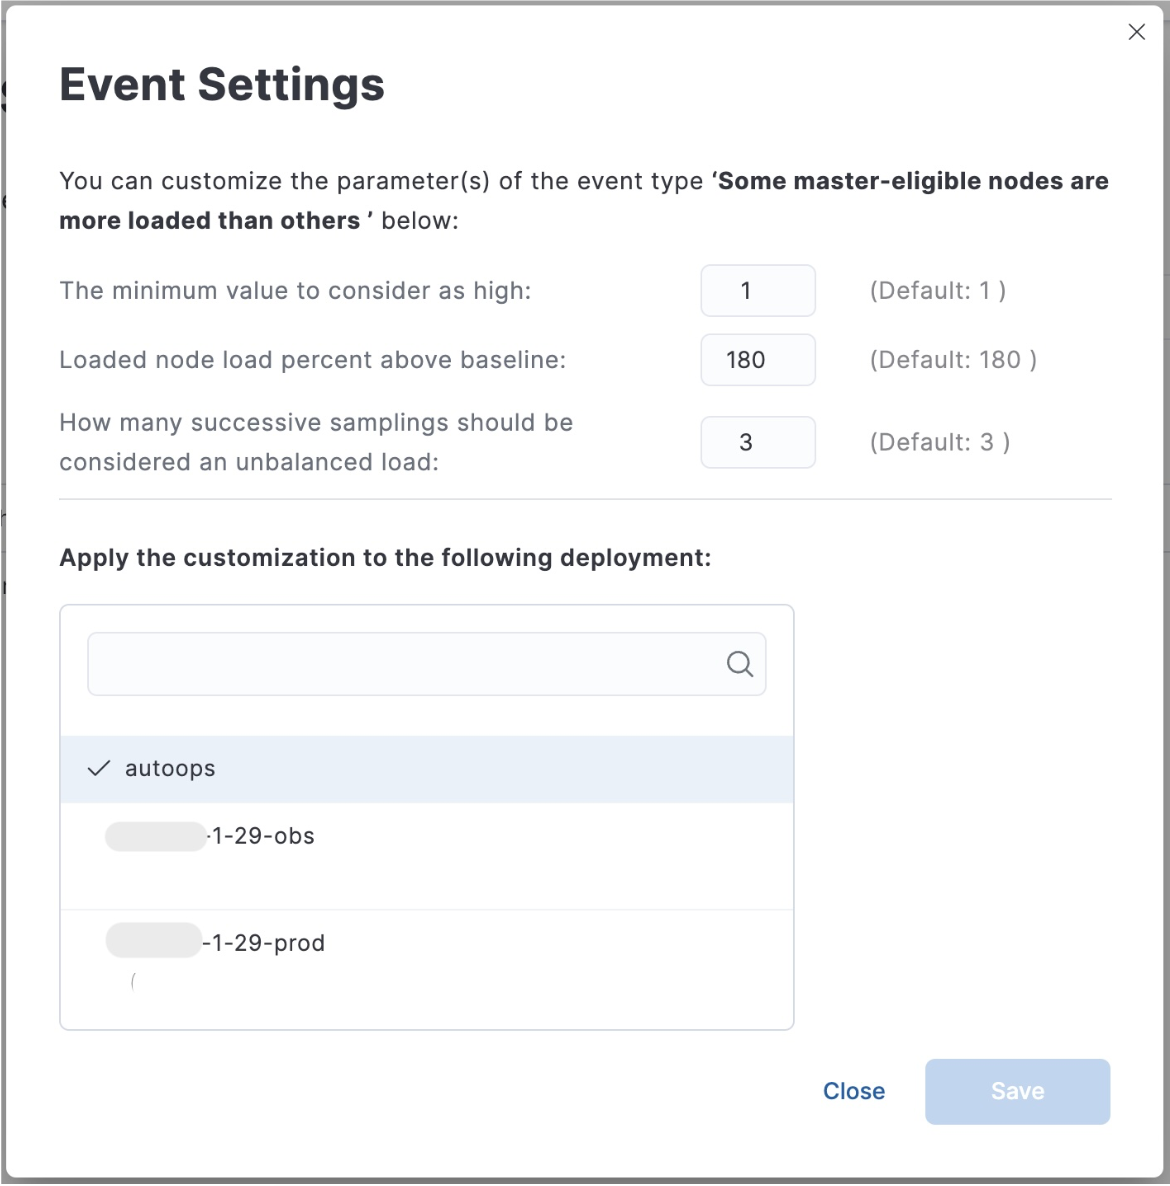Select the -1-29-obs deployment
The image size is (1170, 1186).
pyautogui.click(x=208, y=836)
